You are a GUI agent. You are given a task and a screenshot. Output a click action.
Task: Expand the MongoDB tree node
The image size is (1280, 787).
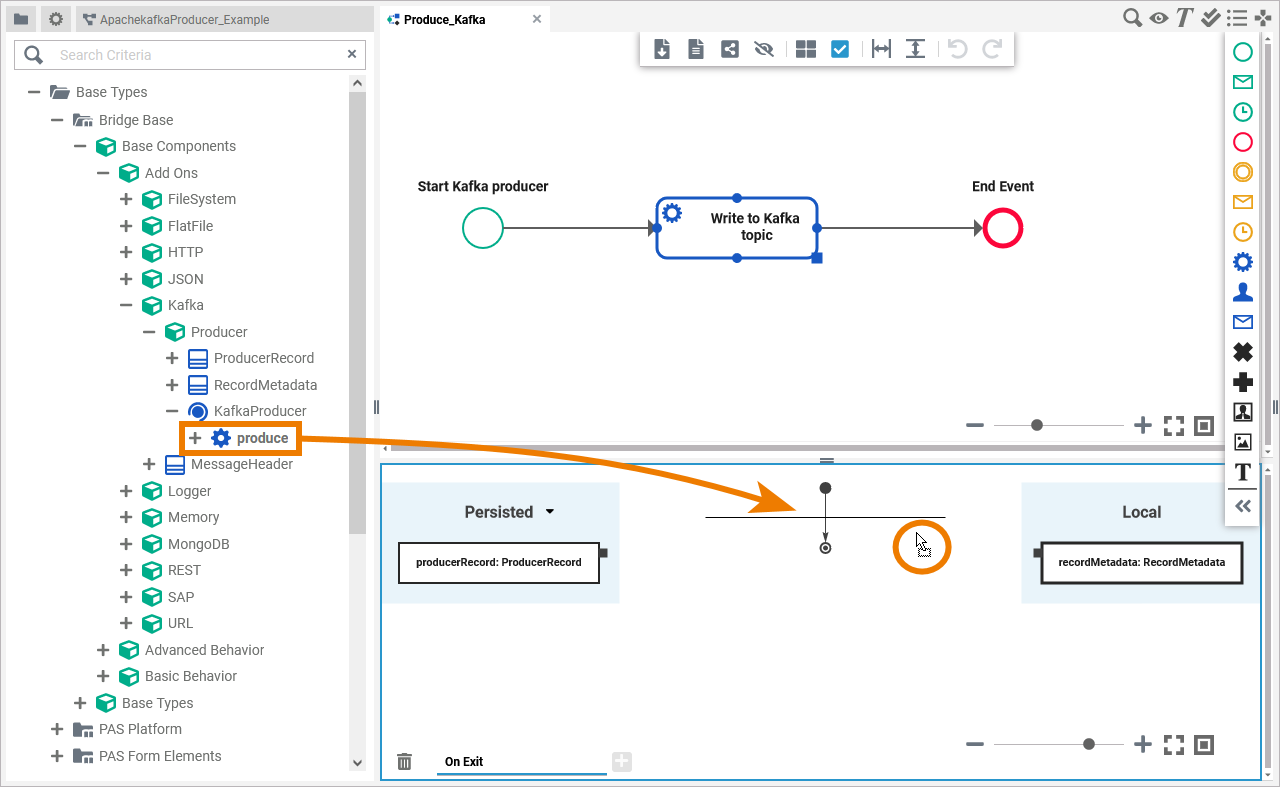[126, 544]
